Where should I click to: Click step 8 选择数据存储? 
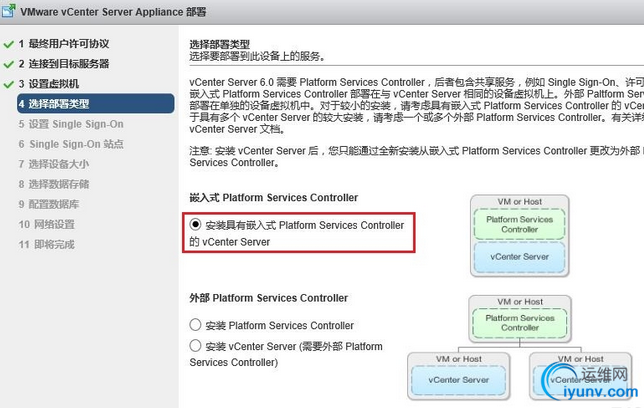coord(53,184)
